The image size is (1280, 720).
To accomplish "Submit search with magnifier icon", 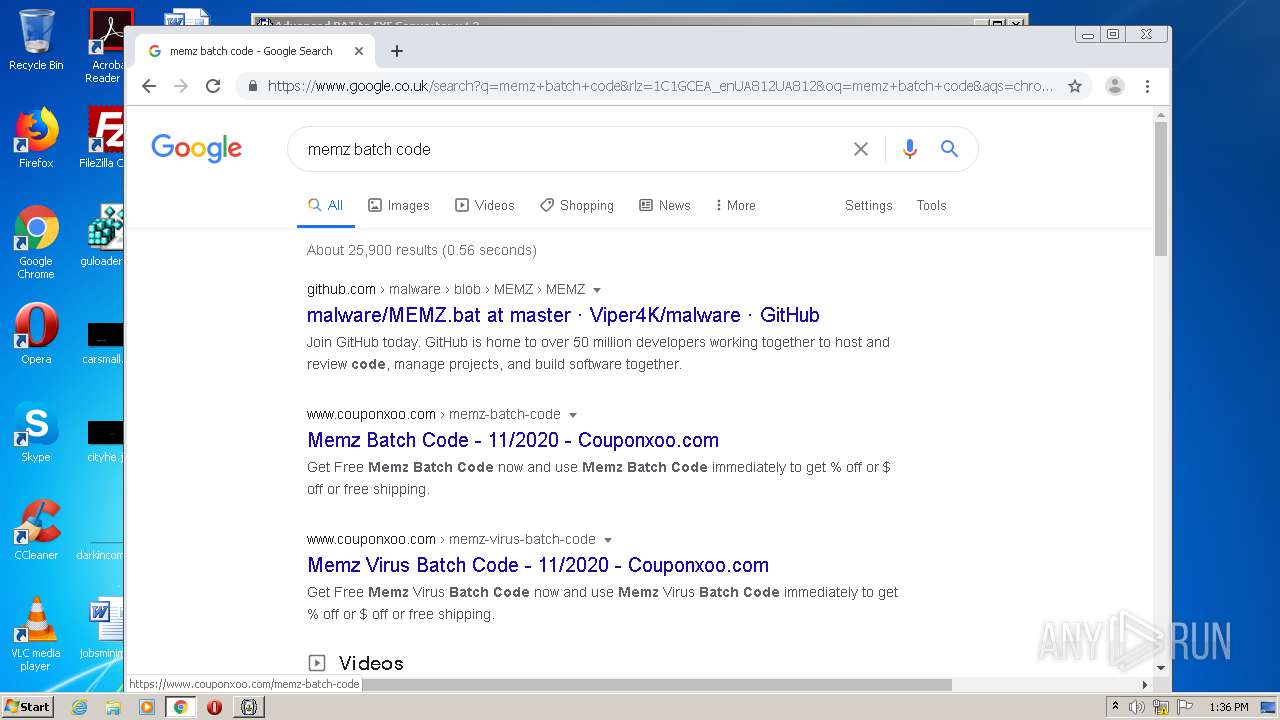I will [949, 149].
